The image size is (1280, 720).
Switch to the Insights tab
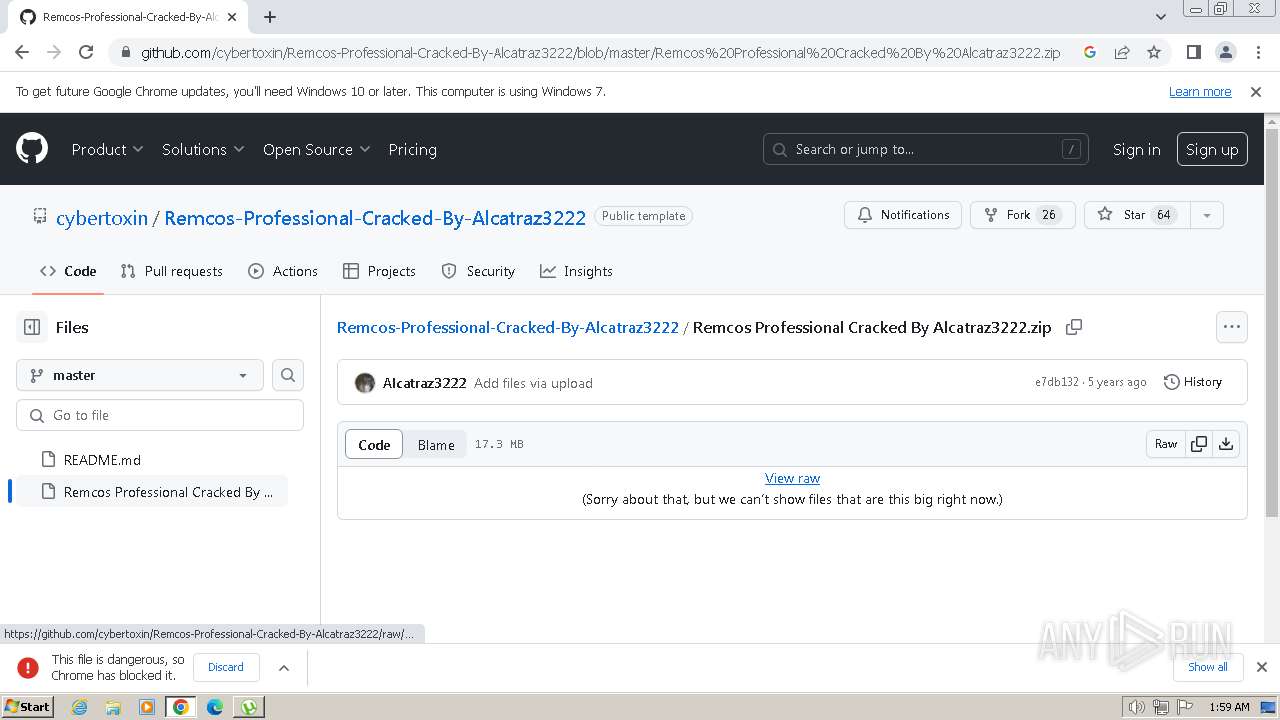click(576, 271)
